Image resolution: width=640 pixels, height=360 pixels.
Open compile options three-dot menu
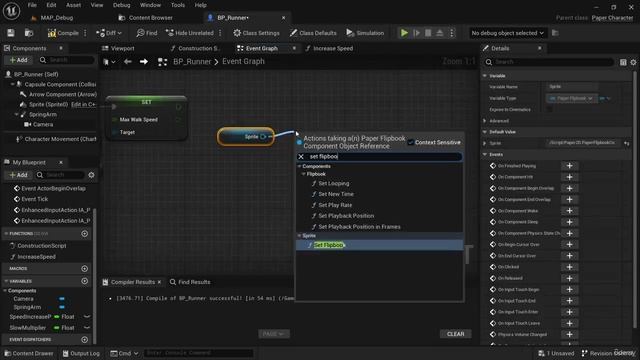[85, 33]
